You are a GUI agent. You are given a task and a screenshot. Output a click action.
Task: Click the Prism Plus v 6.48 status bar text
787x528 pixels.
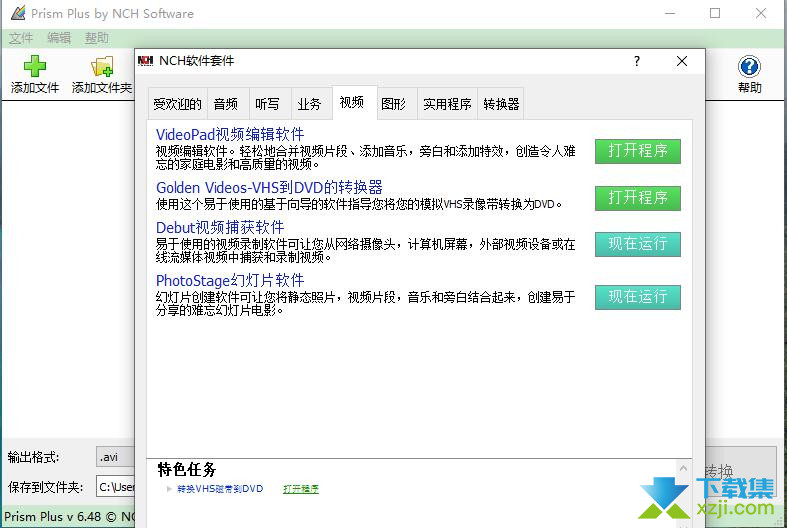click(69, 516)
